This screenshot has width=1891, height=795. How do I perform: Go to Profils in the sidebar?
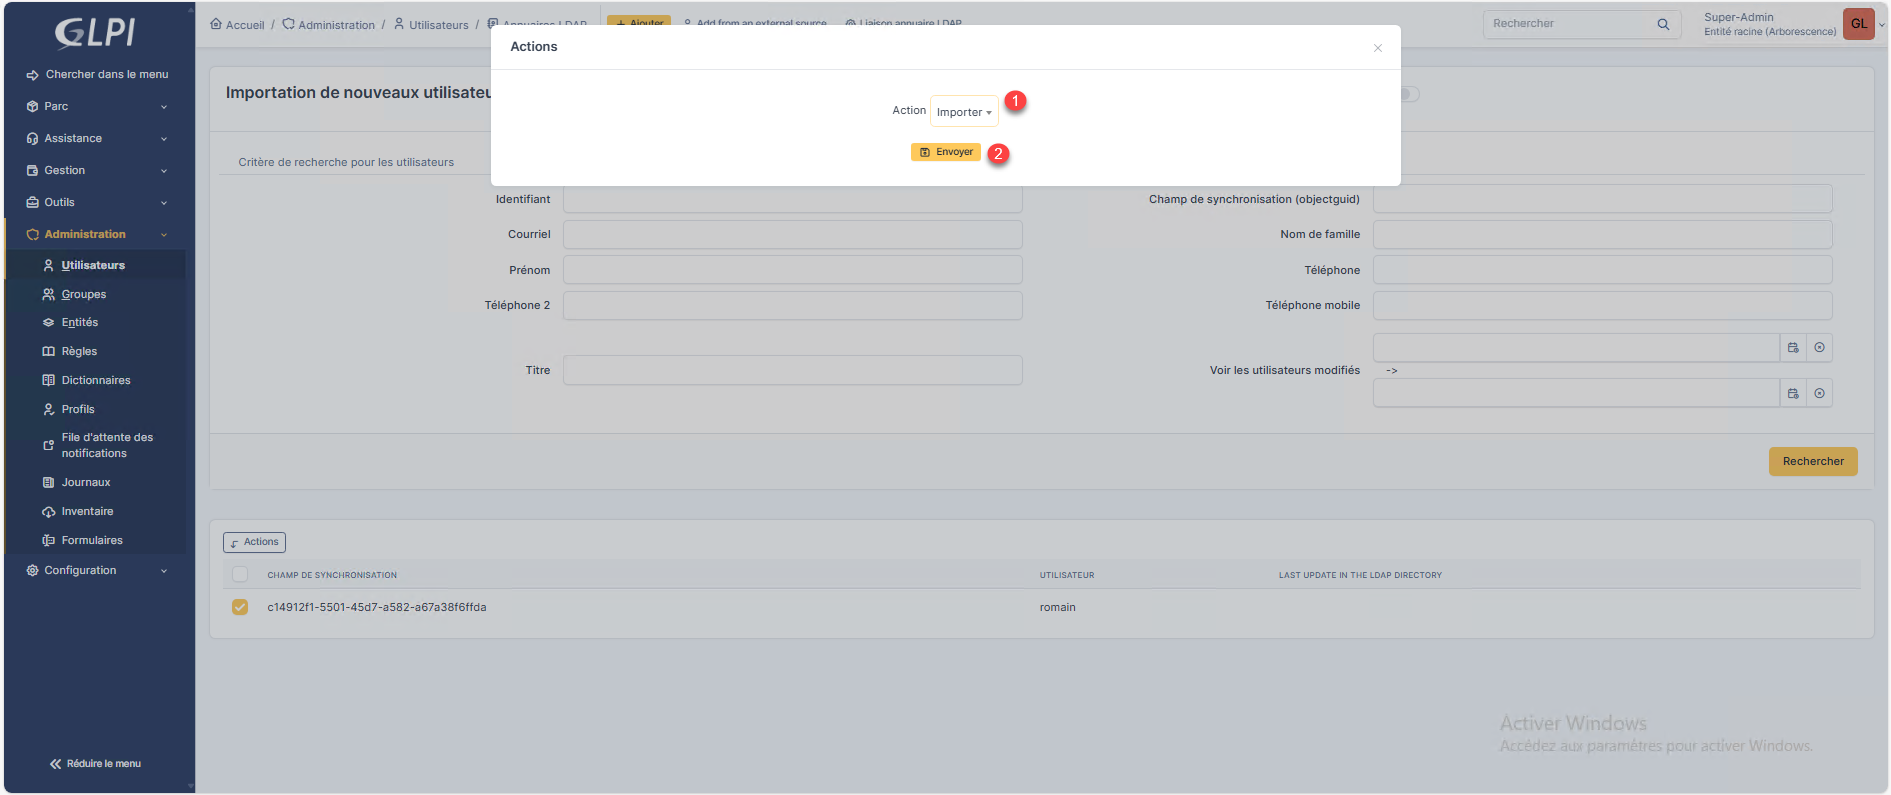tap(78, 409)
